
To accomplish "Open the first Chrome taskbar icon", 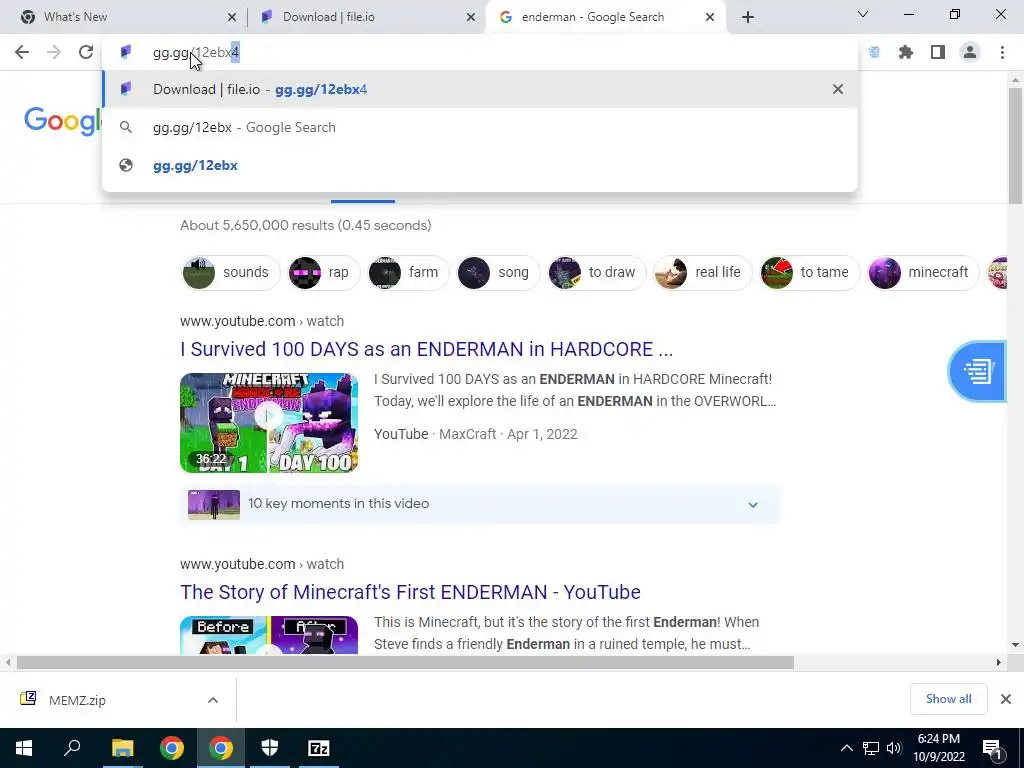I will tap(172, 748).
